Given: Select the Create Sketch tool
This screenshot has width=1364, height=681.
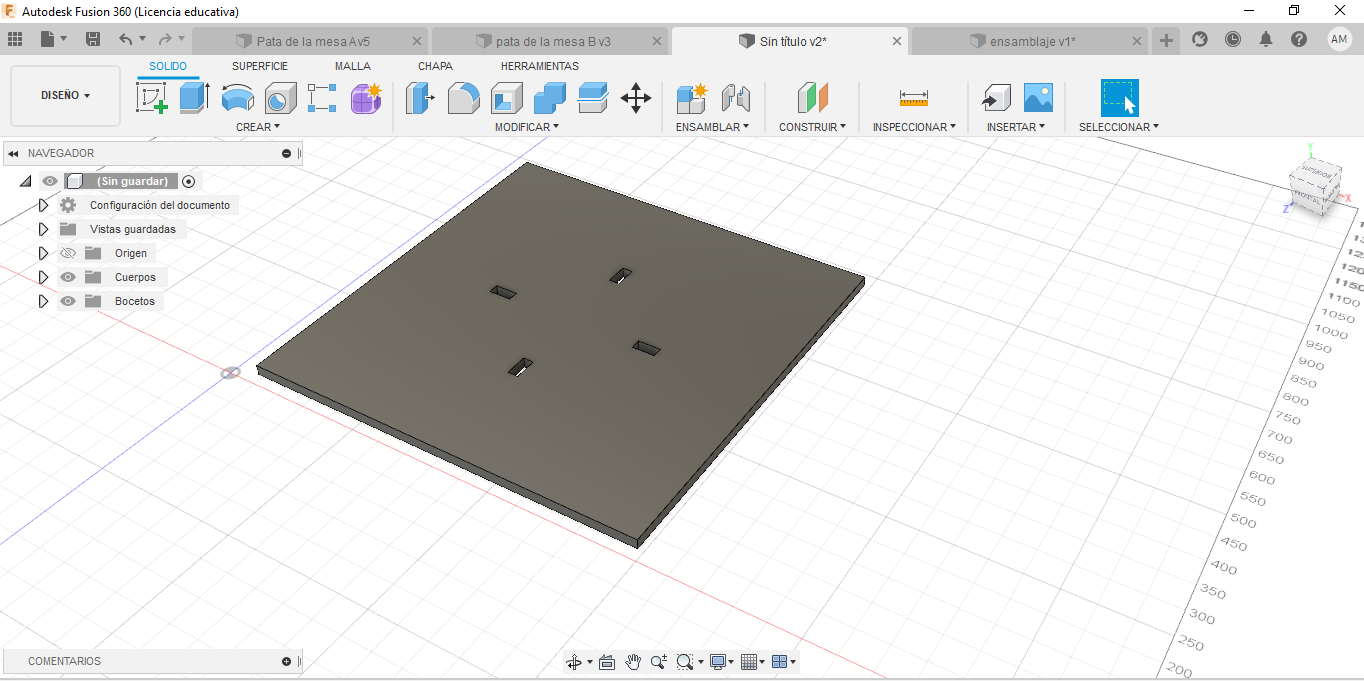Looking at the screenshot, I should click(x=151, y=98).
